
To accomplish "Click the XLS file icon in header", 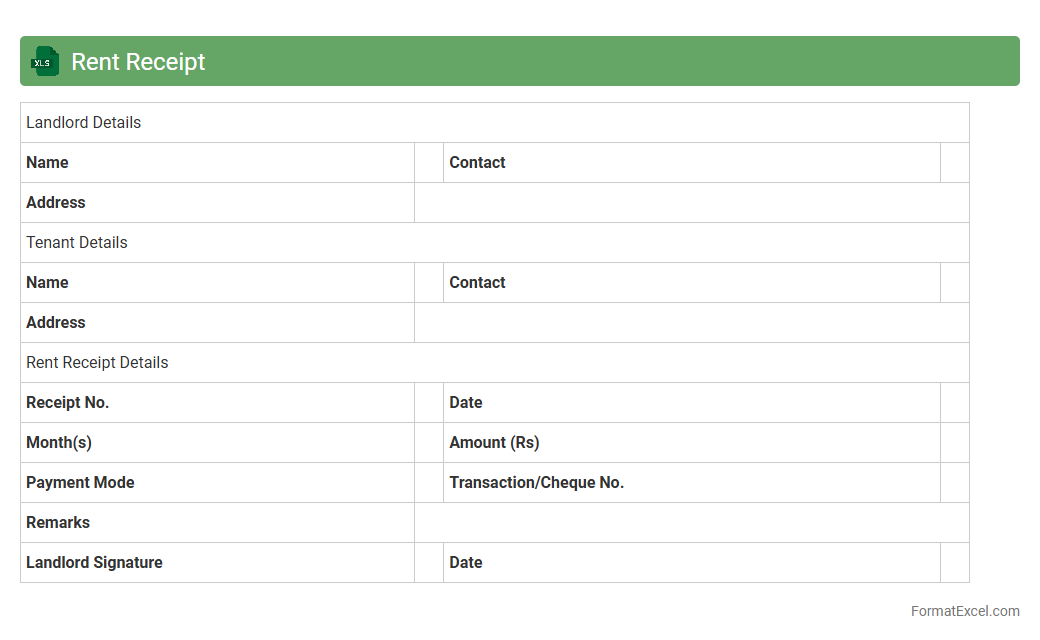I will tap(43, 62).
